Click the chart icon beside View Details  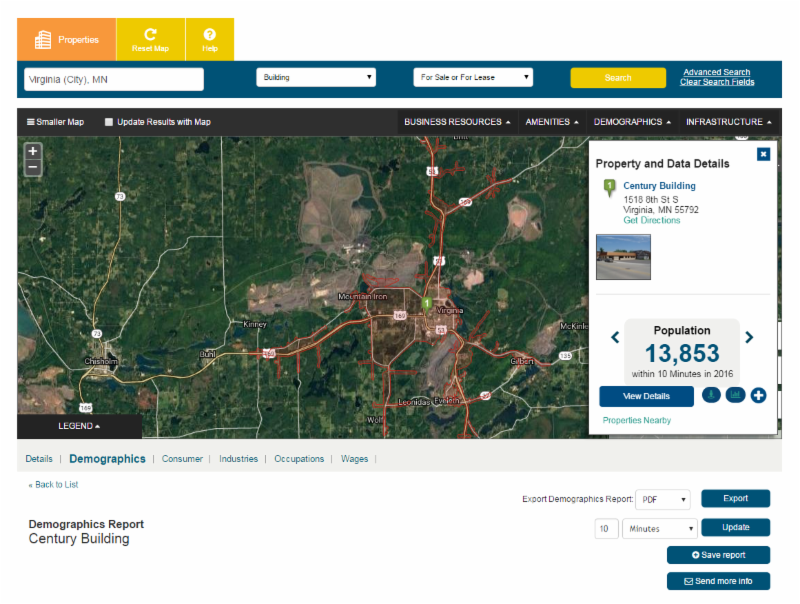click(735, 395)
